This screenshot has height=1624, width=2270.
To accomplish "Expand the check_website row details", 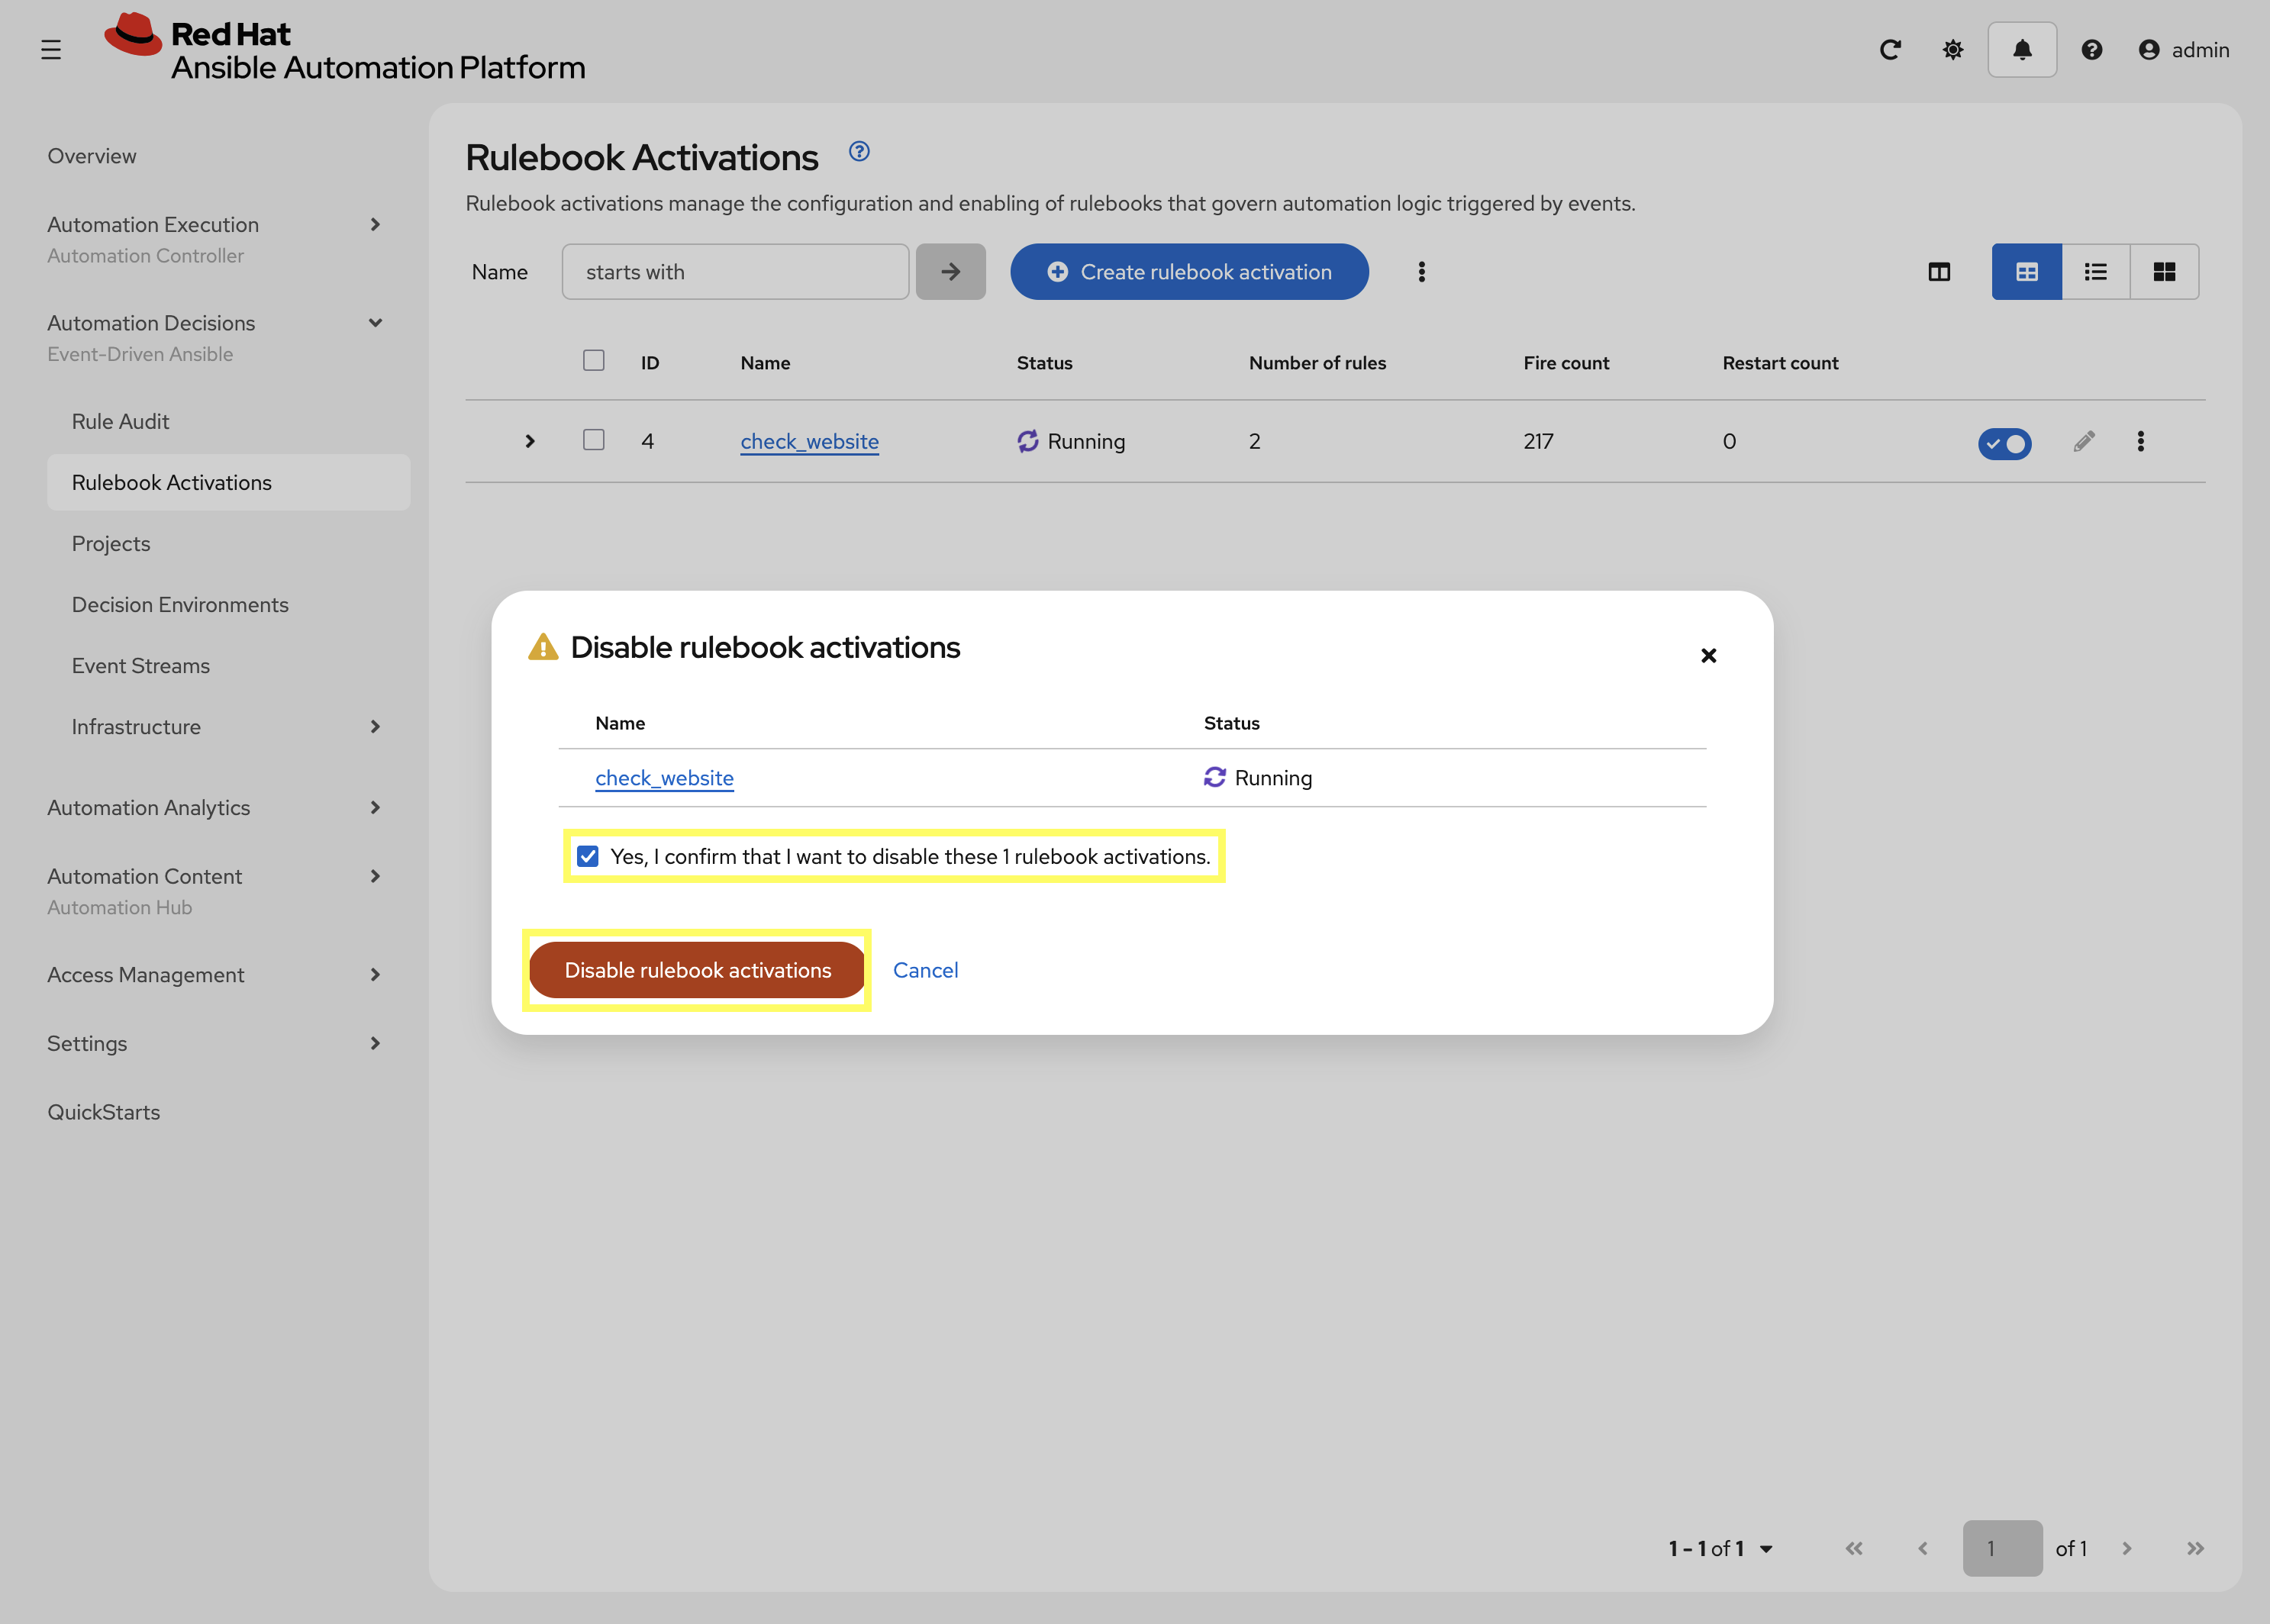I will (529, 441).
